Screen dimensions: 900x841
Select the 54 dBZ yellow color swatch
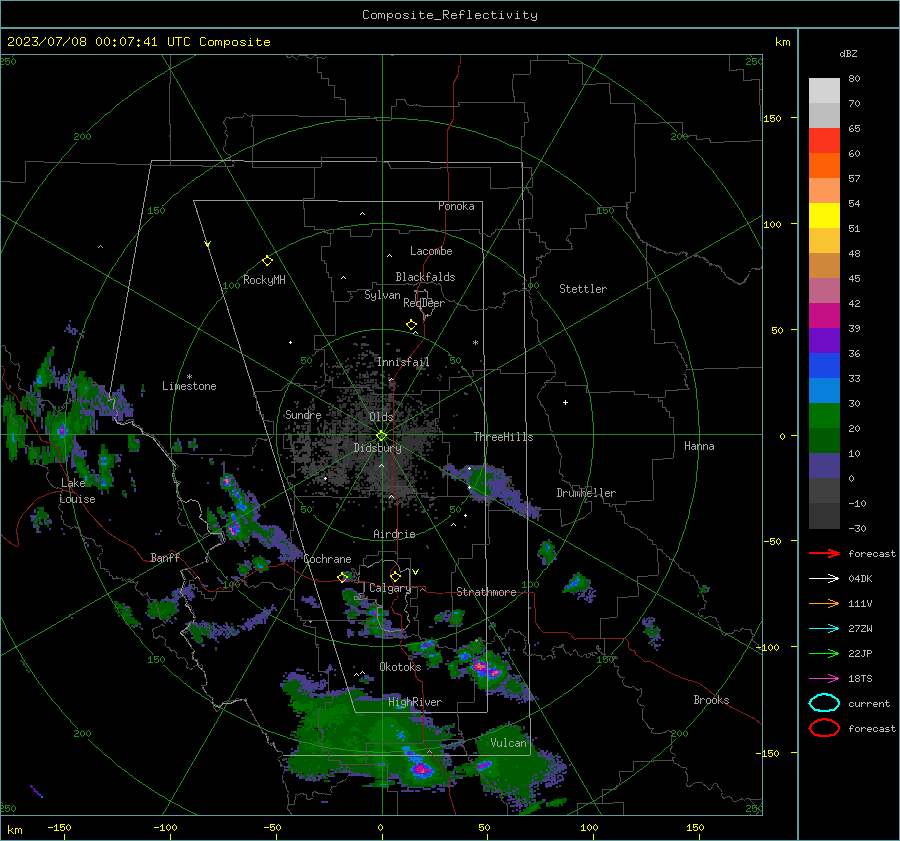pyautogui.click(x=824, y=215)
